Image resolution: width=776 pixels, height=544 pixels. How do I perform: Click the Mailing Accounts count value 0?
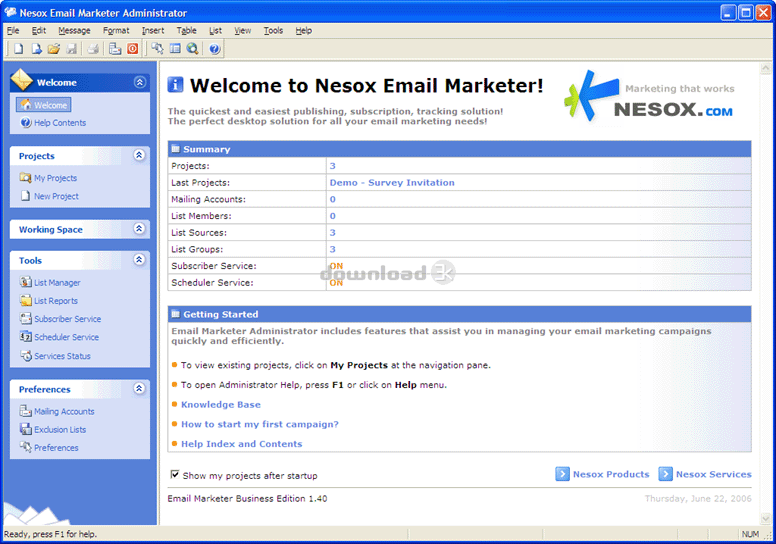[x=333, y=199]
